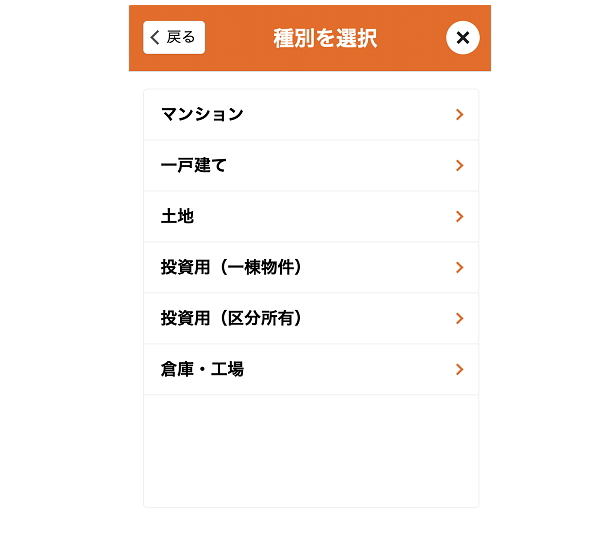Image resolution: width=603 pixels, height=537 pixels.
Task: Click header space between 戻る and title
Action: point(238,38)
